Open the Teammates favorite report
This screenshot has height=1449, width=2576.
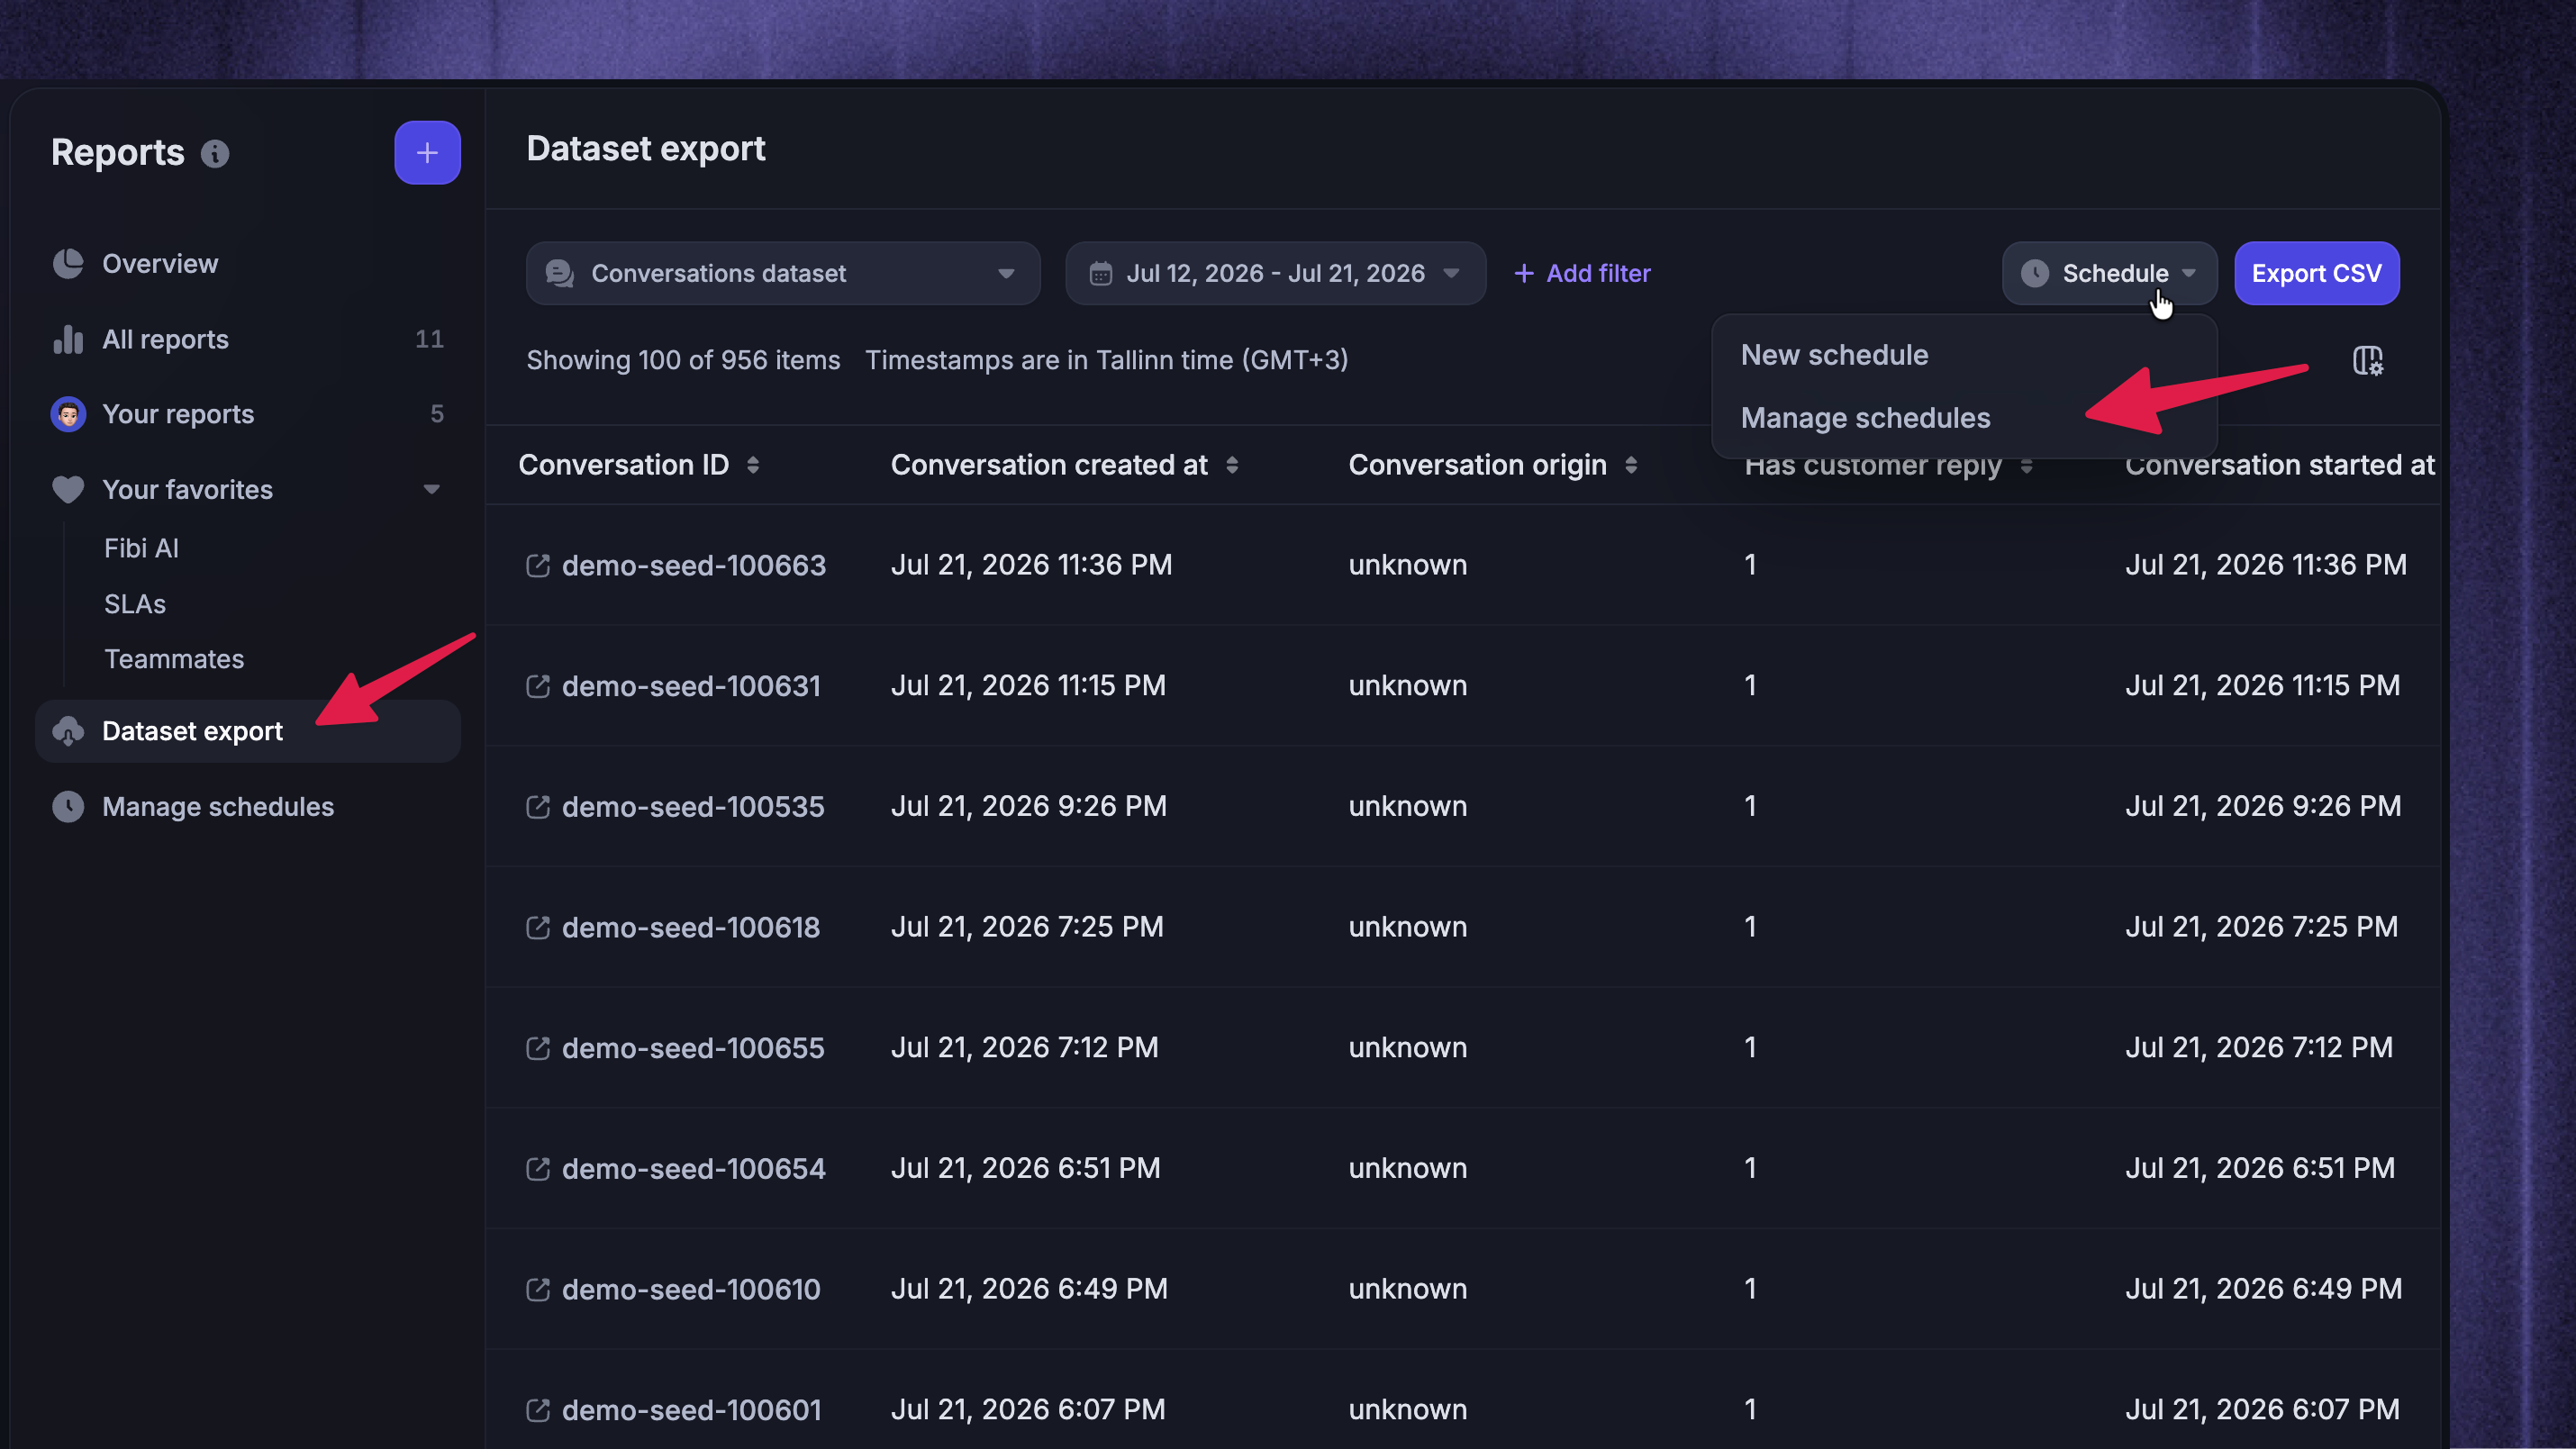[174, 659]
